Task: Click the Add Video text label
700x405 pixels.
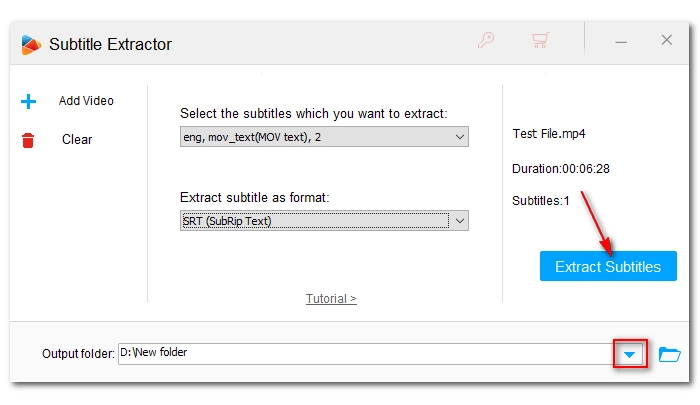Action: pos(86,101)
